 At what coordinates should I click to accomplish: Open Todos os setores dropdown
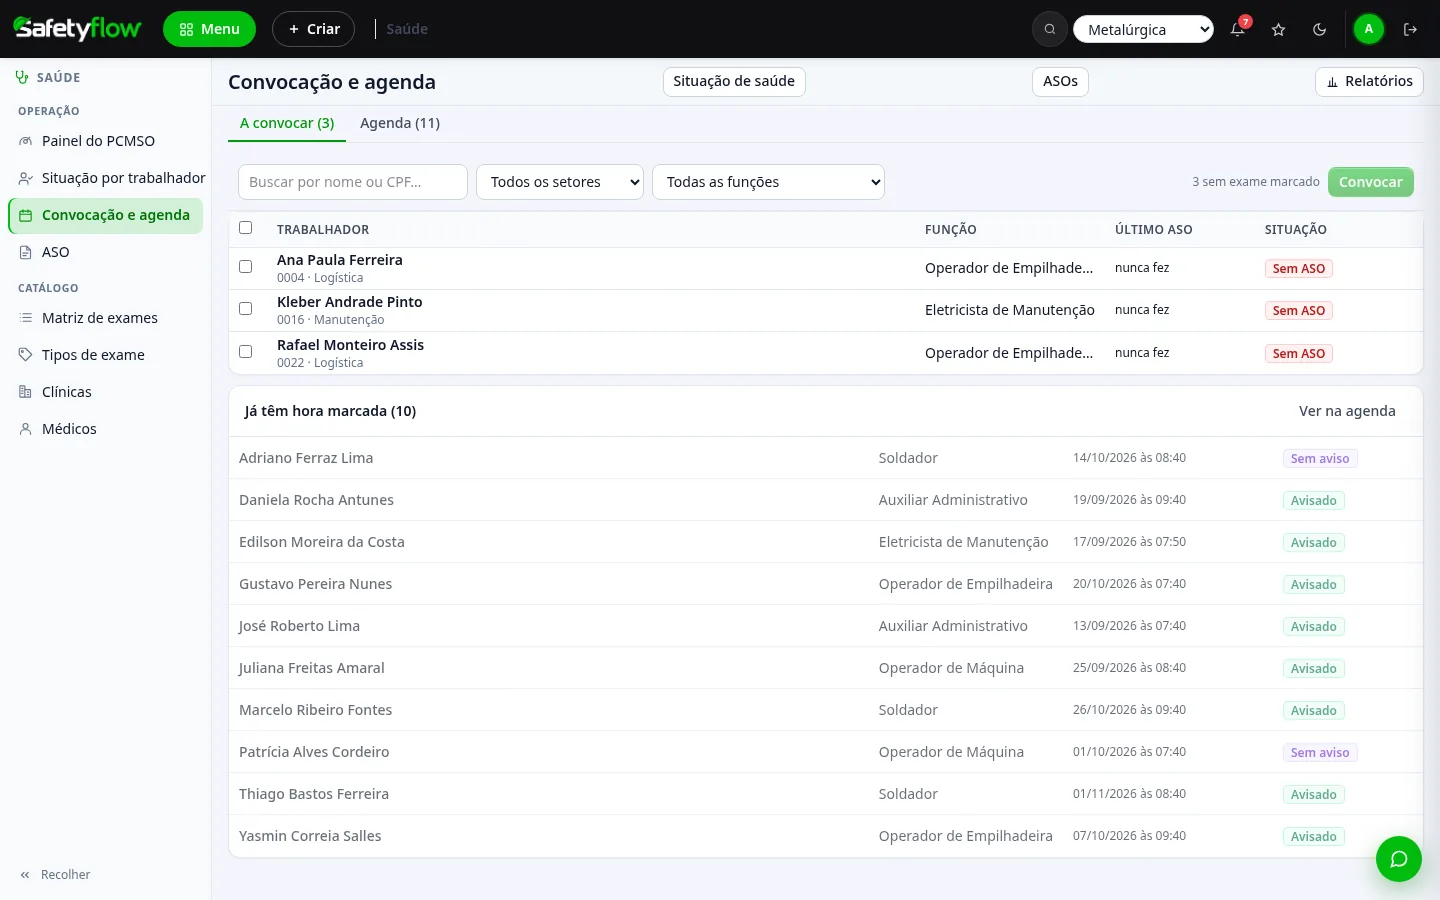tap(560, 182)
